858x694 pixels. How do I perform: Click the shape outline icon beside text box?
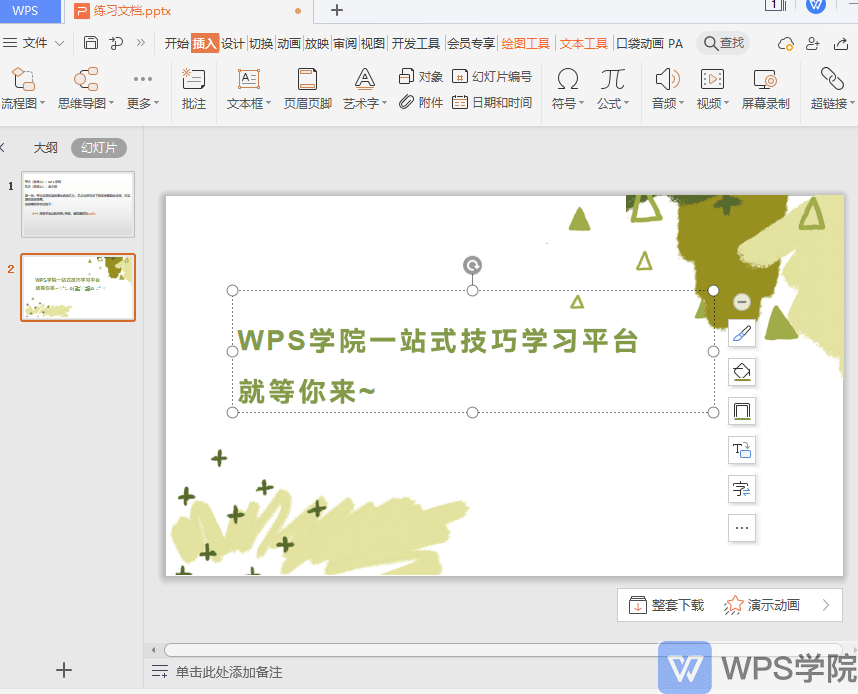[742, 410]
